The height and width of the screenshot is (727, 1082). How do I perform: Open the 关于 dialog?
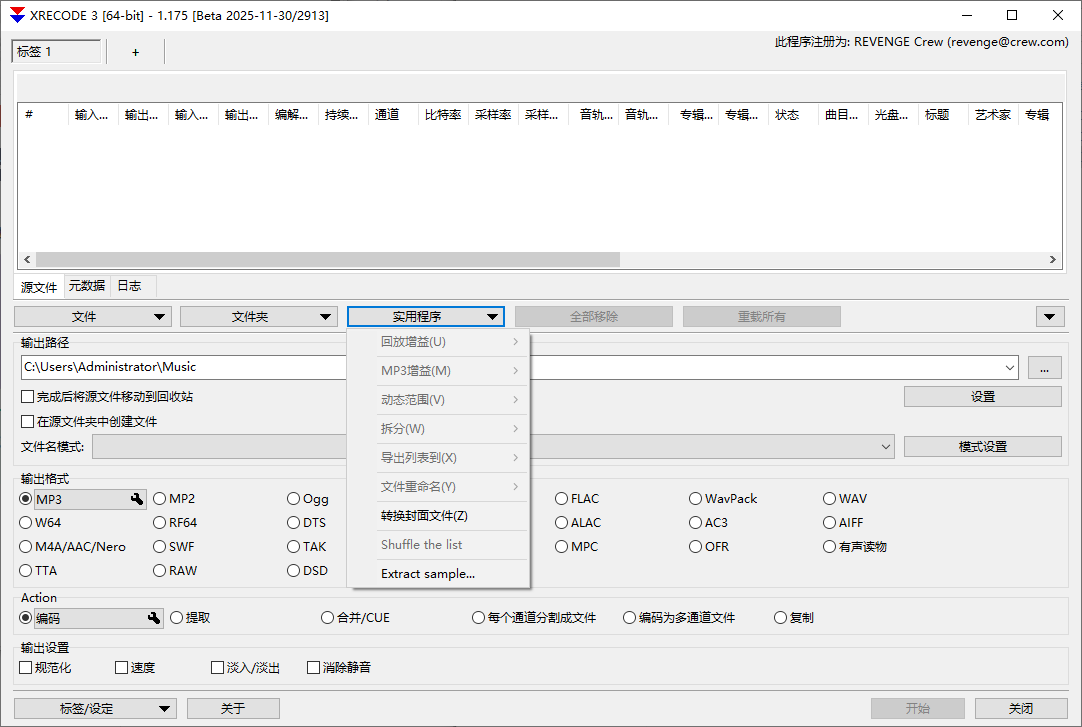233,707
